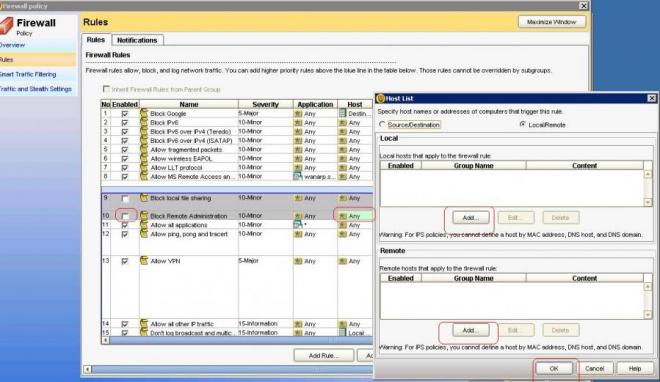The image size is (660, 382).
Task: Open Traffic and Stealth Settings section
Action: click(36, 89)
